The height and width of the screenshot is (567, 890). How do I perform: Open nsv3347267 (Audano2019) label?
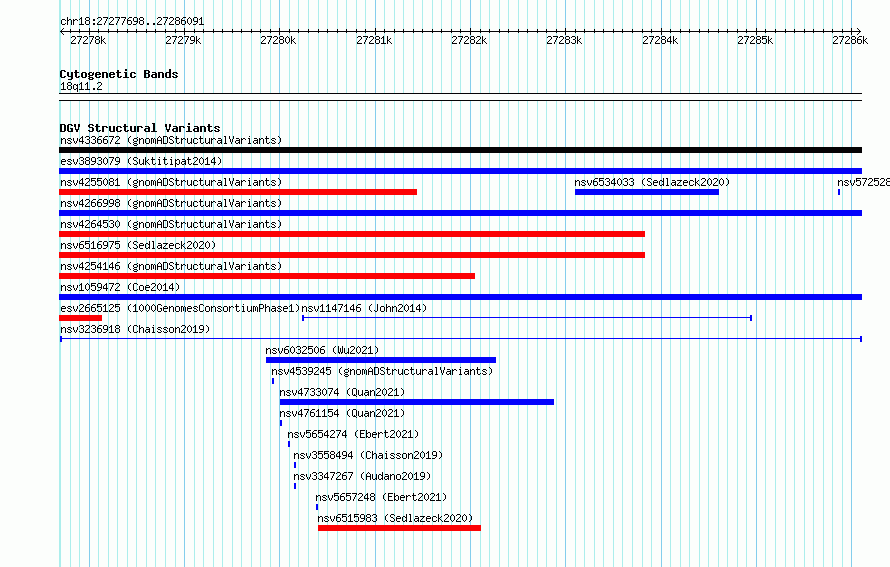click(x=362, y=476)
